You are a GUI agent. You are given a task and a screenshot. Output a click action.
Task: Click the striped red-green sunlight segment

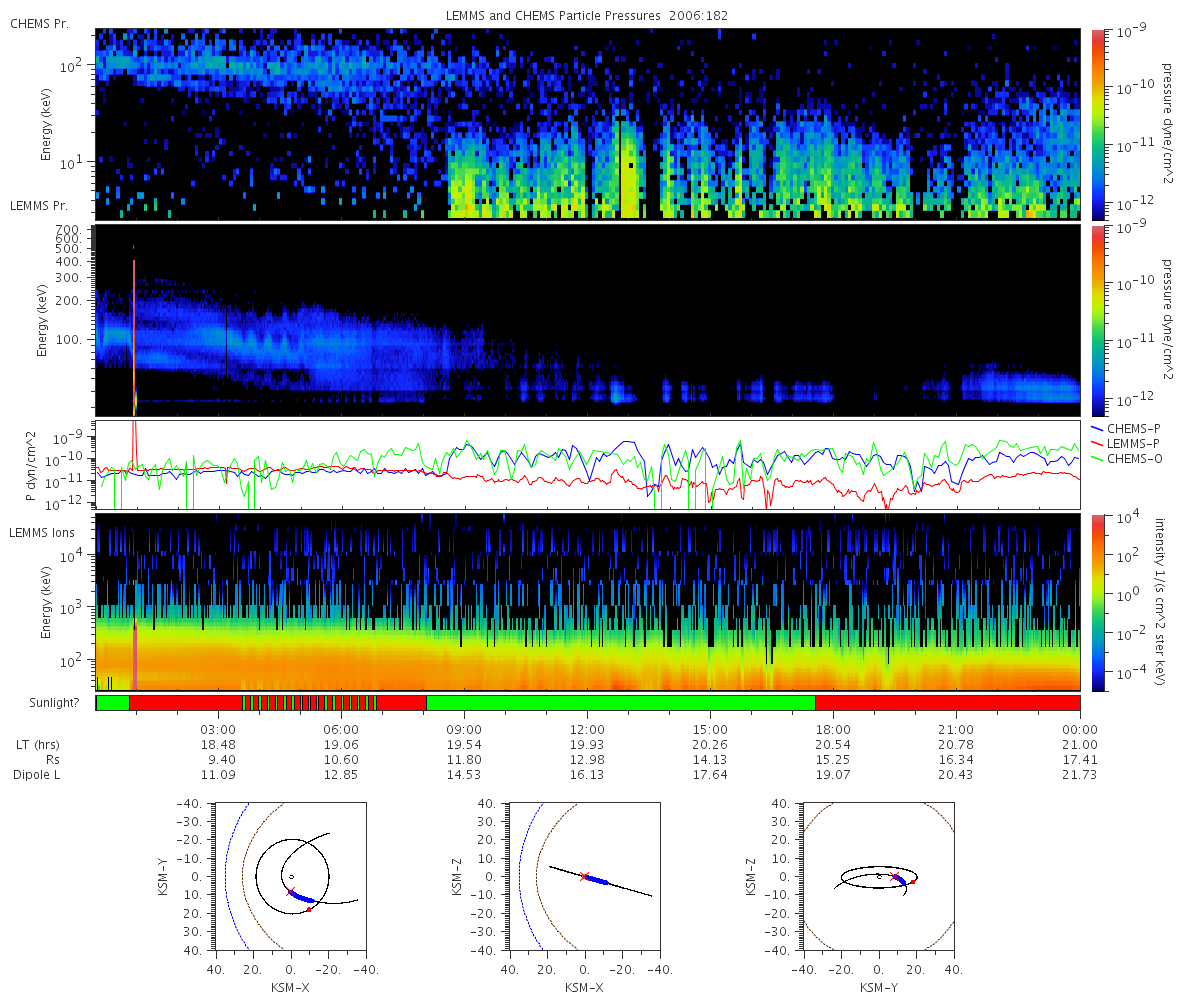tap(311, 703)
